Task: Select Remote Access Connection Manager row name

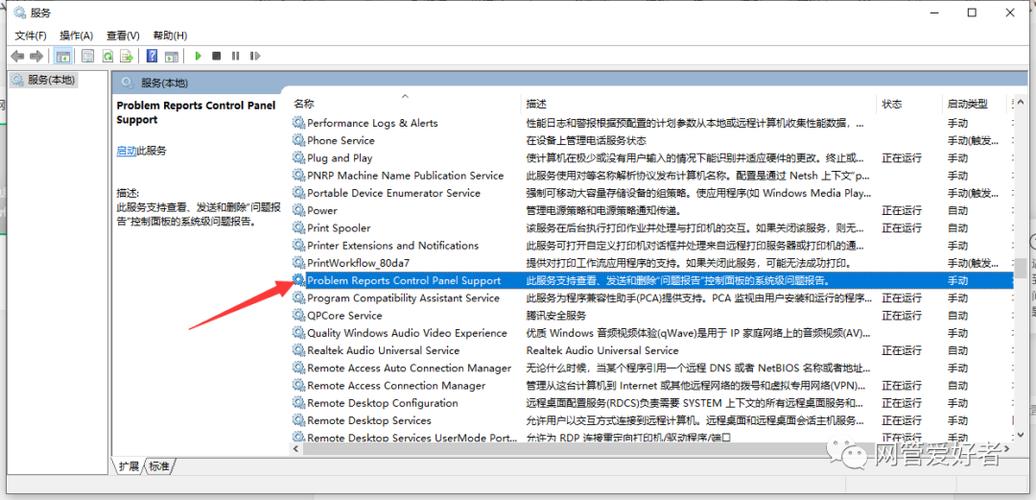Action: coord(396,385)
